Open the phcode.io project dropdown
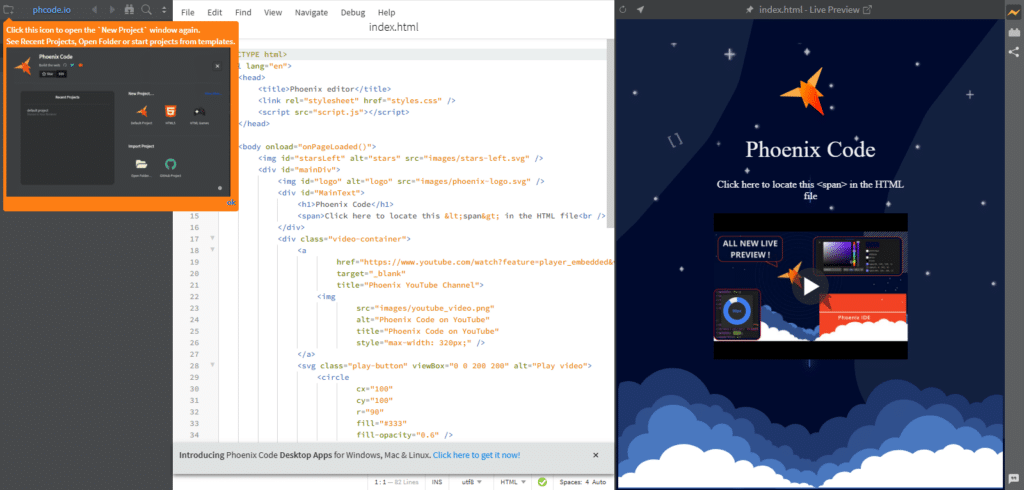 [51, 10]
